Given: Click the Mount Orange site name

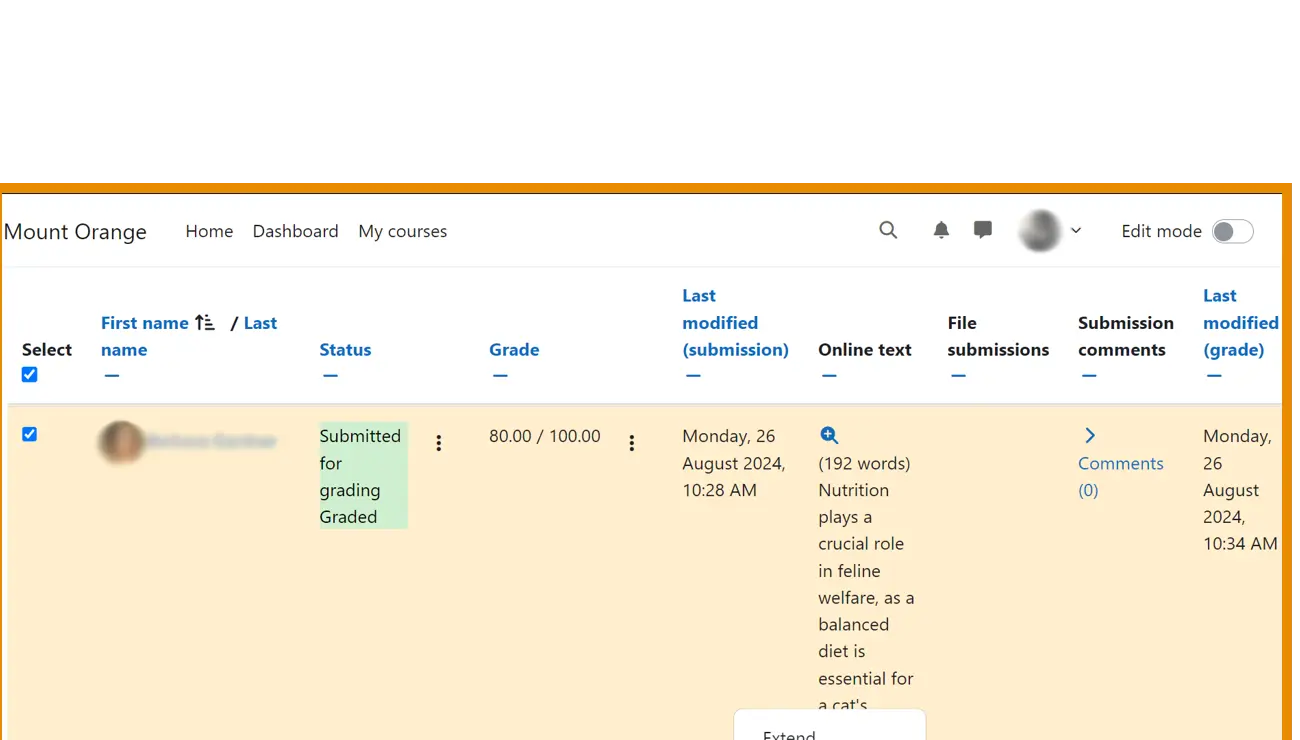Looking at the screenshot, I should pos(75,232).
